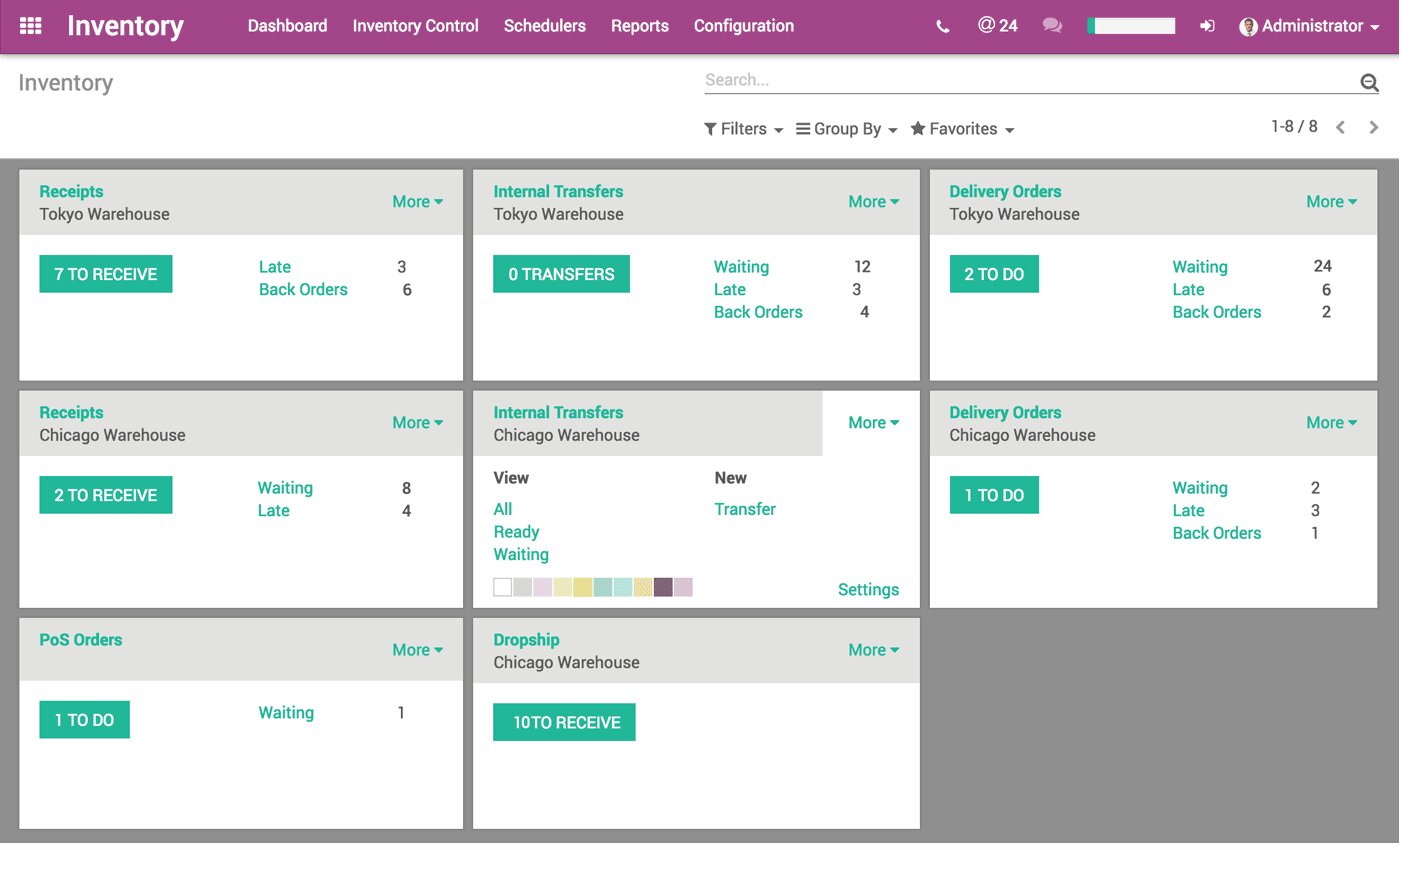Expand the Administrator user menu
1402x875 pixels.
tap(1309, 26)
